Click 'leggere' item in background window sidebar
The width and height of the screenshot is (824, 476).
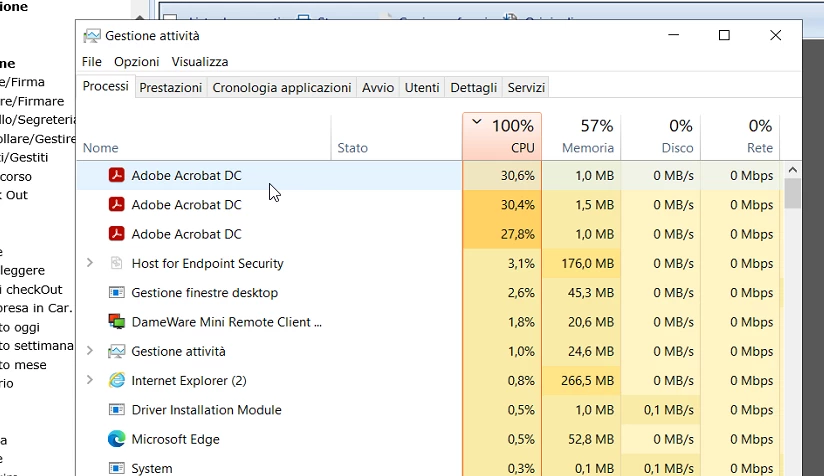[23, 271]
